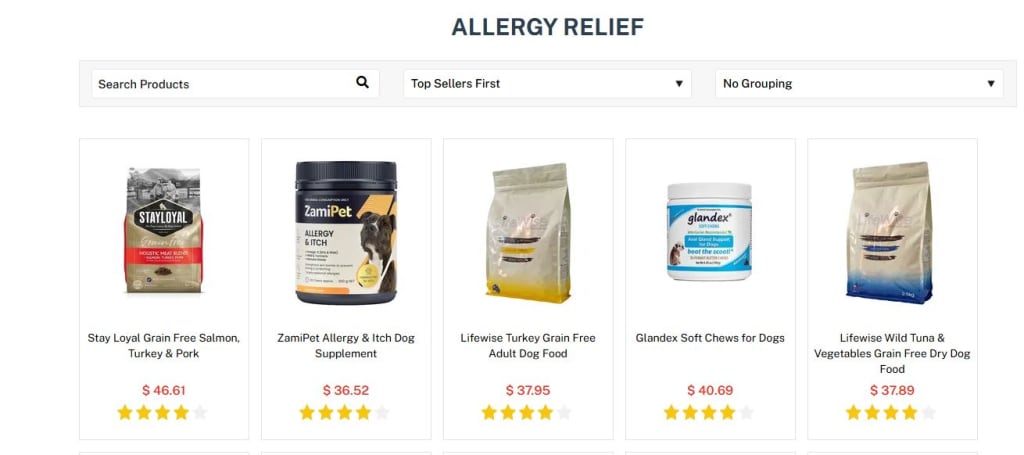Click the search magnifier icon

362,82
